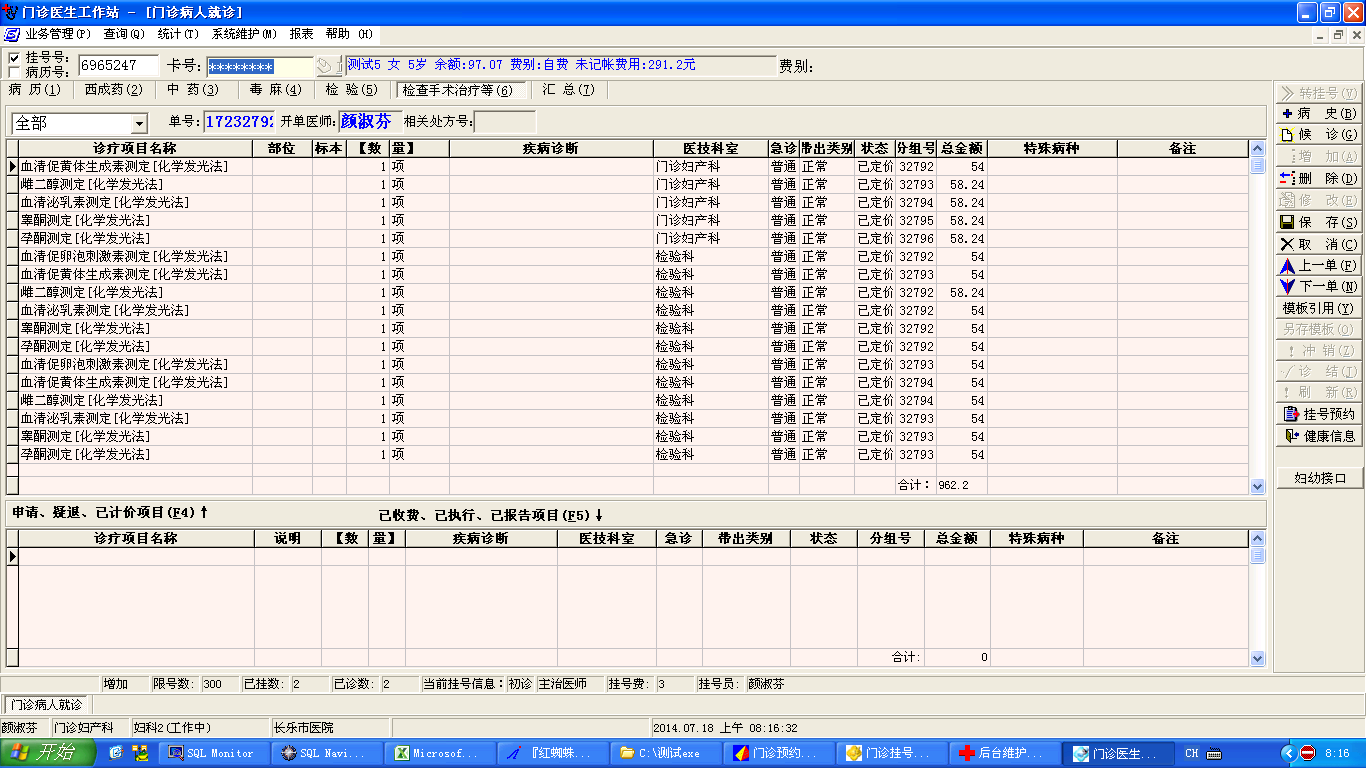The width and height of the screenshot is (1366, 768).
Task: Switch to the 毒麻(4) tab
Action: click(x=275, y=90)
